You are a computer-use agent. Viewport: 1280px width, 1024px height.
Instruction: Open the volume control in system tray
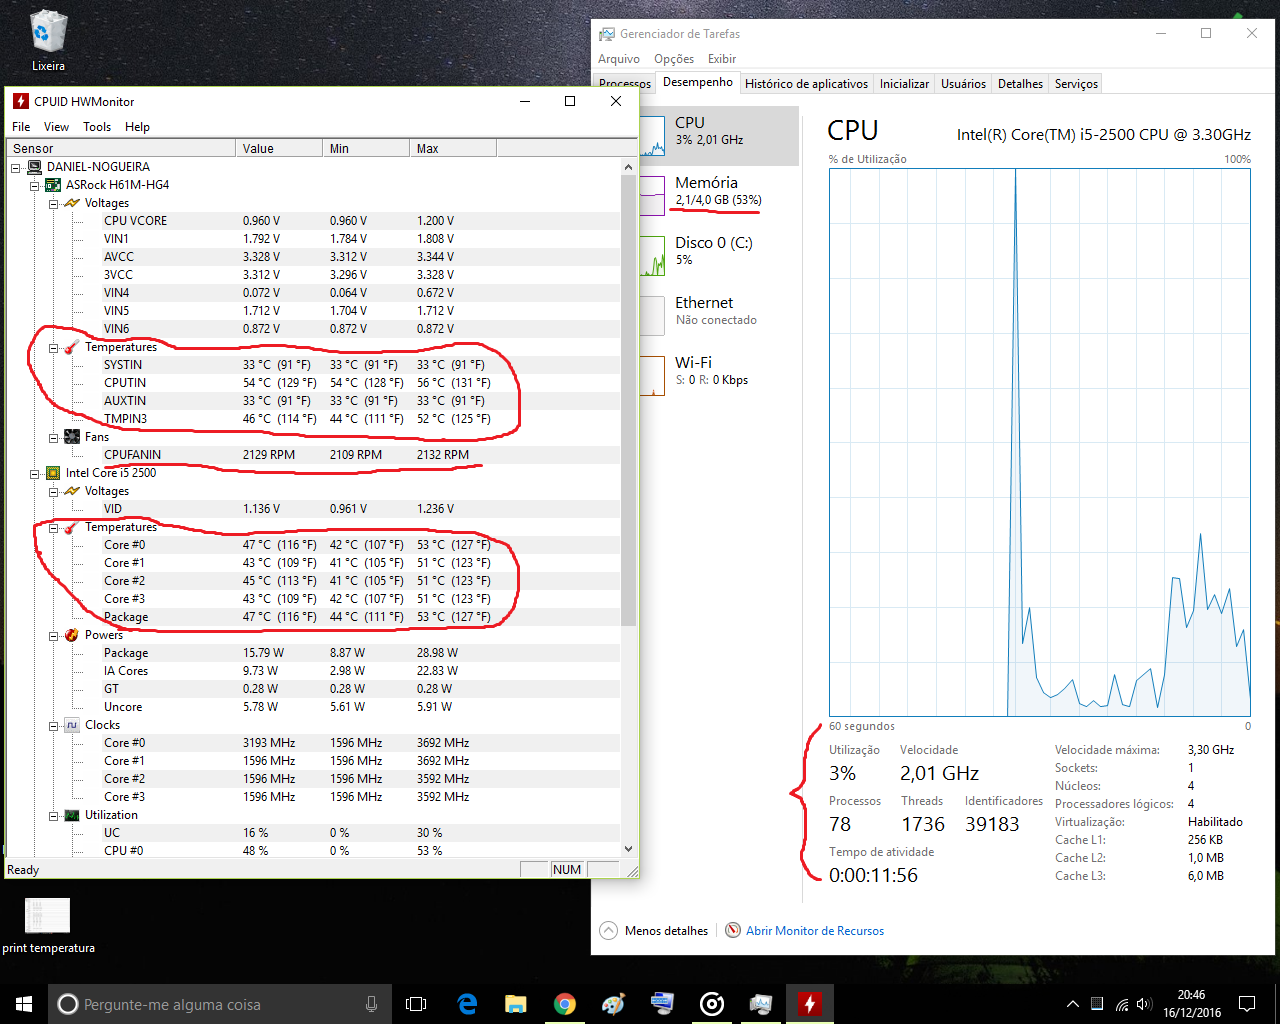click(x=1144, y=1004)
